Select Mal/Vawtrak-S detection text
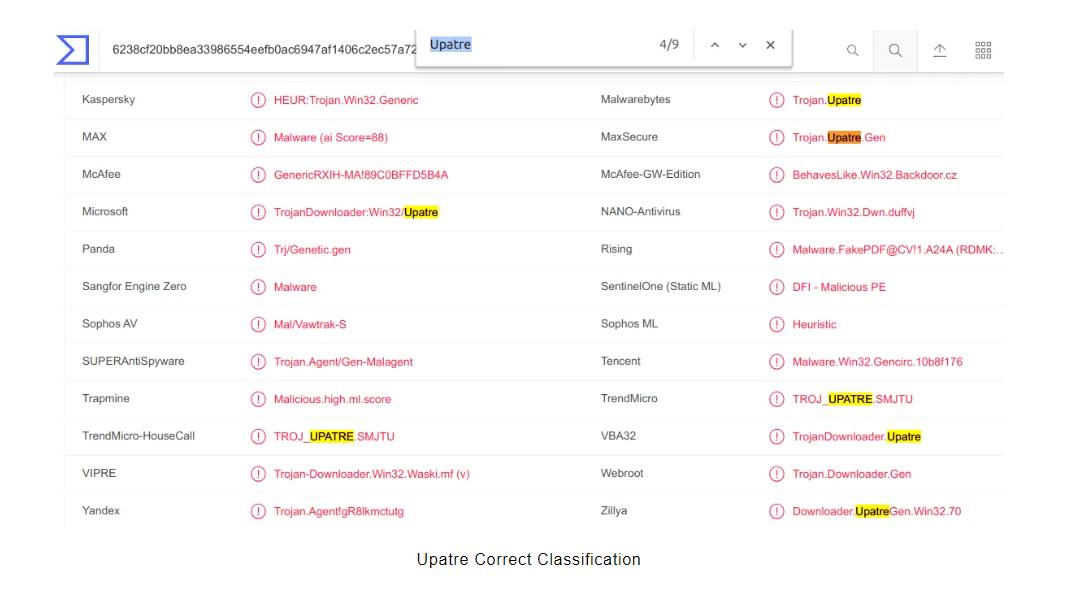 coord(310,324)
